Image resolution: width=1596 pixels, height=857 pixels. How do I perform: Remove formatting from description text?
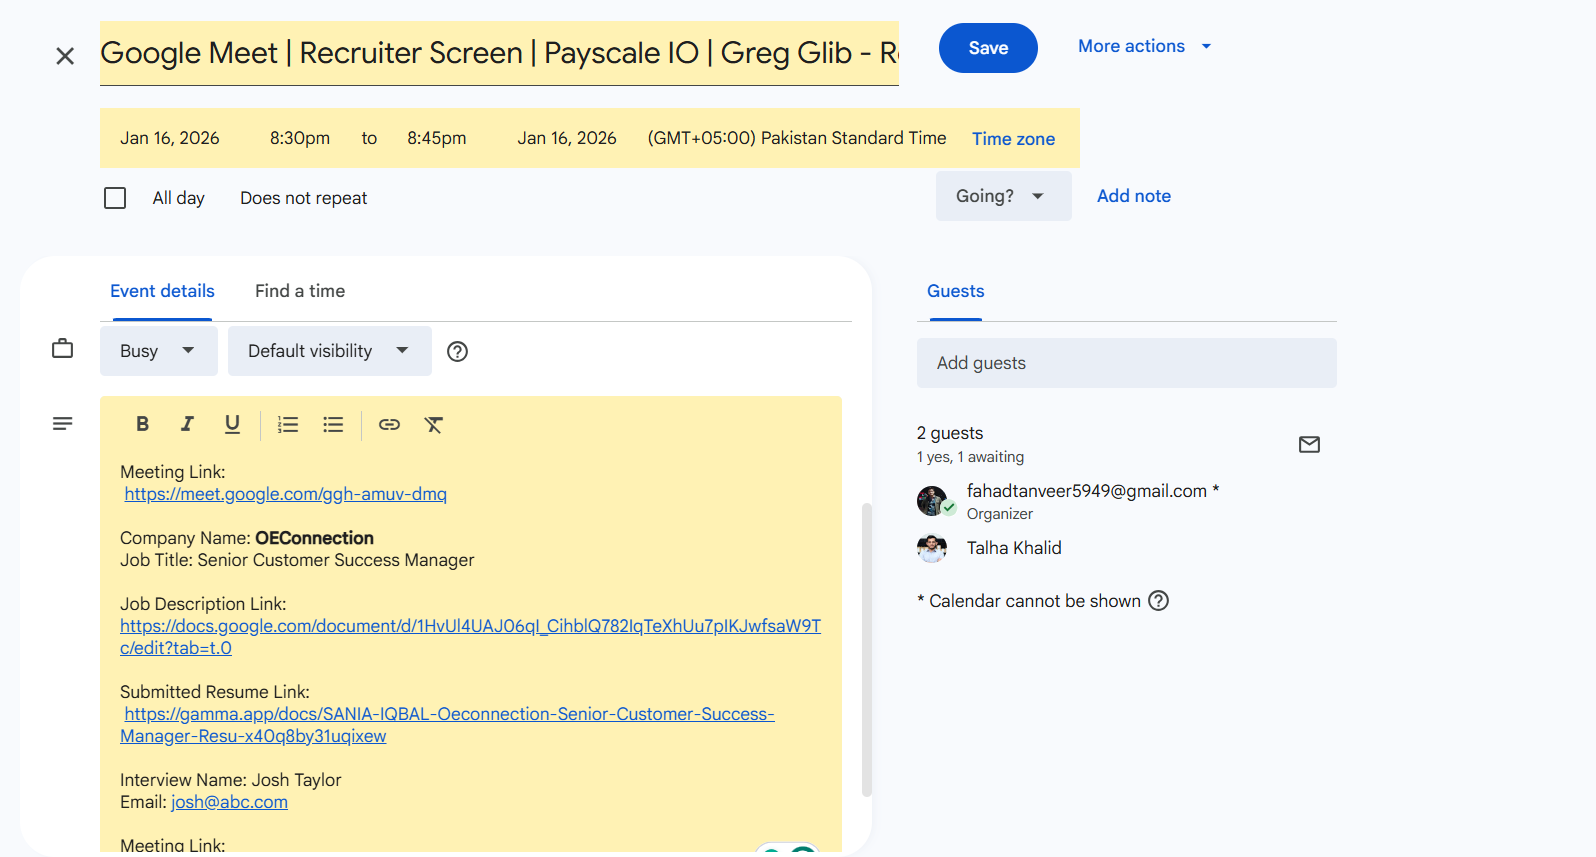pyautogui.click(x=434, y=424)
